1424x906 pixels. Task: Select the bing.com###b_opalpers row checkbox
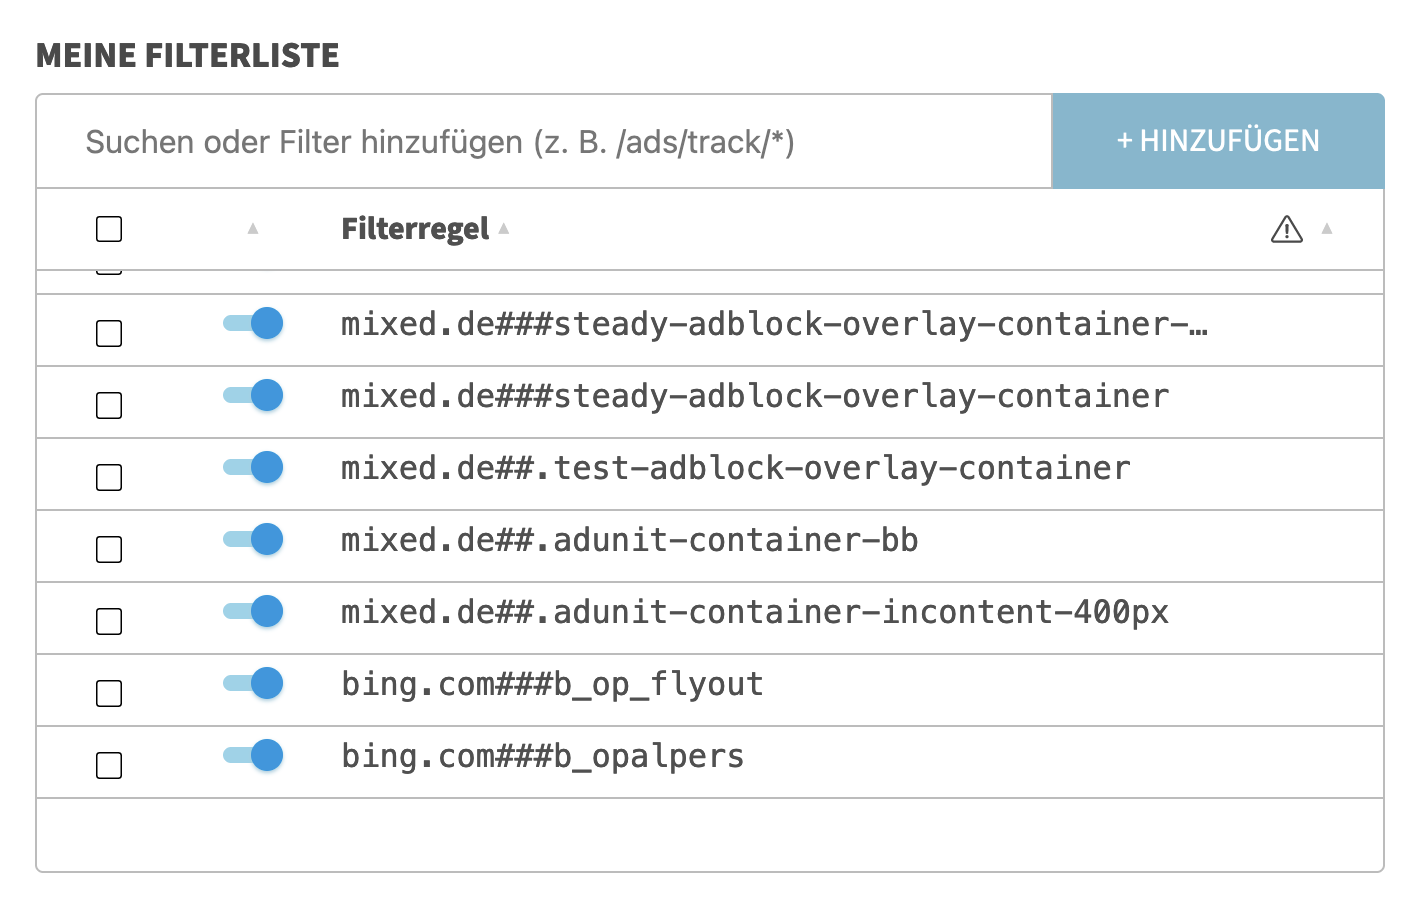[109, 765]
